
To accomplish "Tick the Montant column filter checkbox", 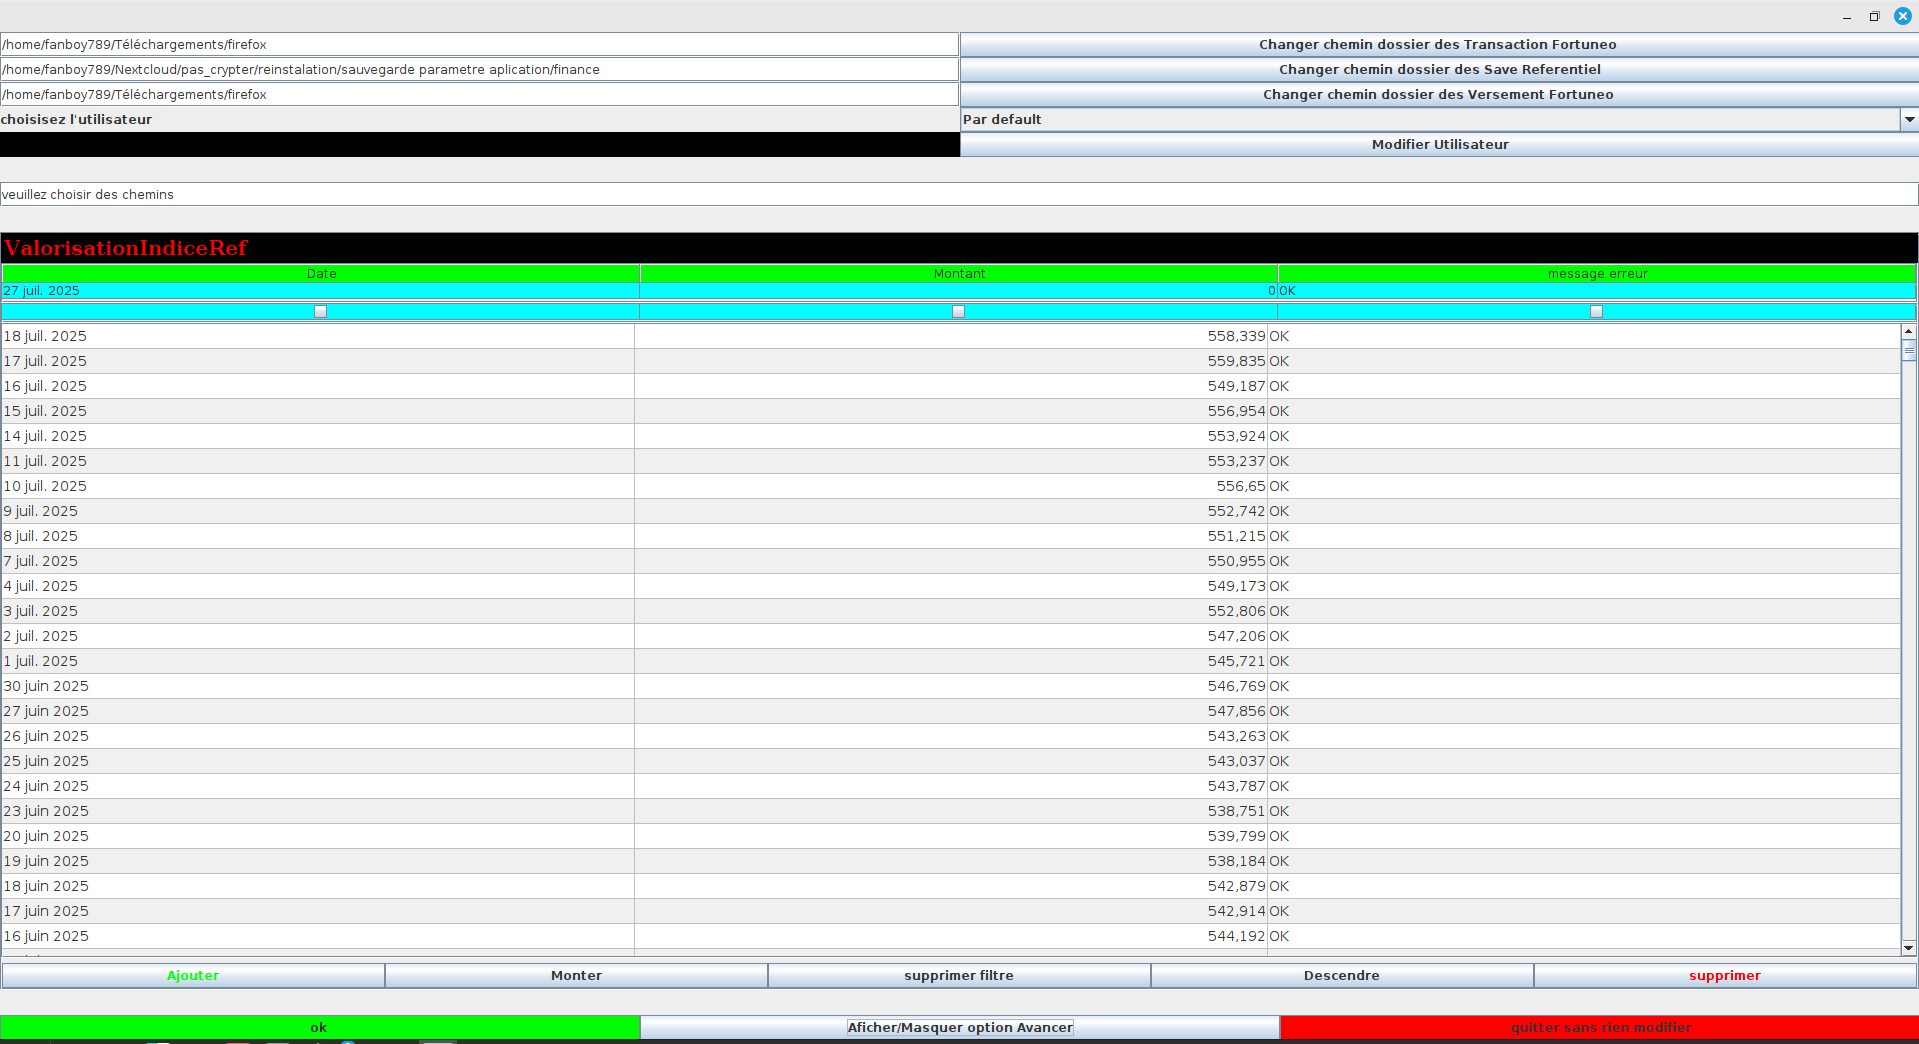I will pyautogui.click(x=958, y=312).
